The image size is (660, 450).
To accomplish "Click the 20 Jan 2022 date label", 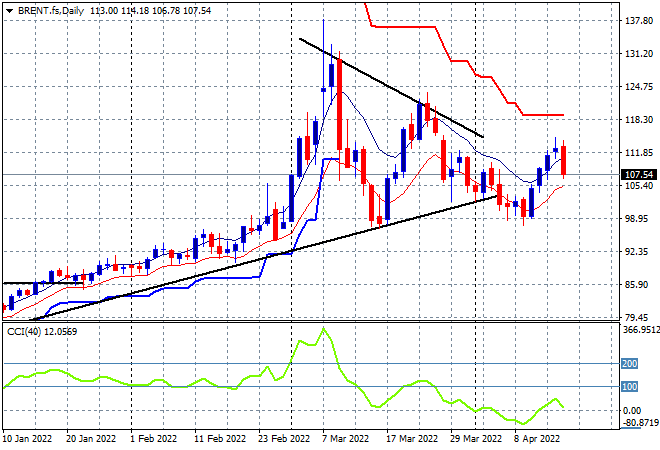I will coord(90,439).
